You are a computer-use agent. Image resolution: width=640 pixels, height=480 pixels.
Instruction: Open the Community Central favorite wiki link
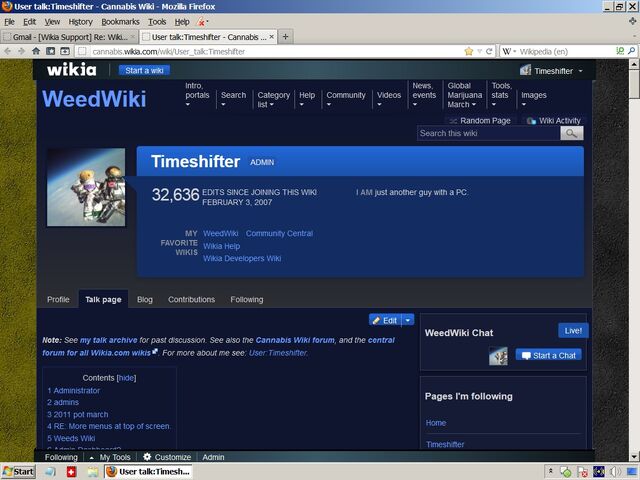coord(279,233)
